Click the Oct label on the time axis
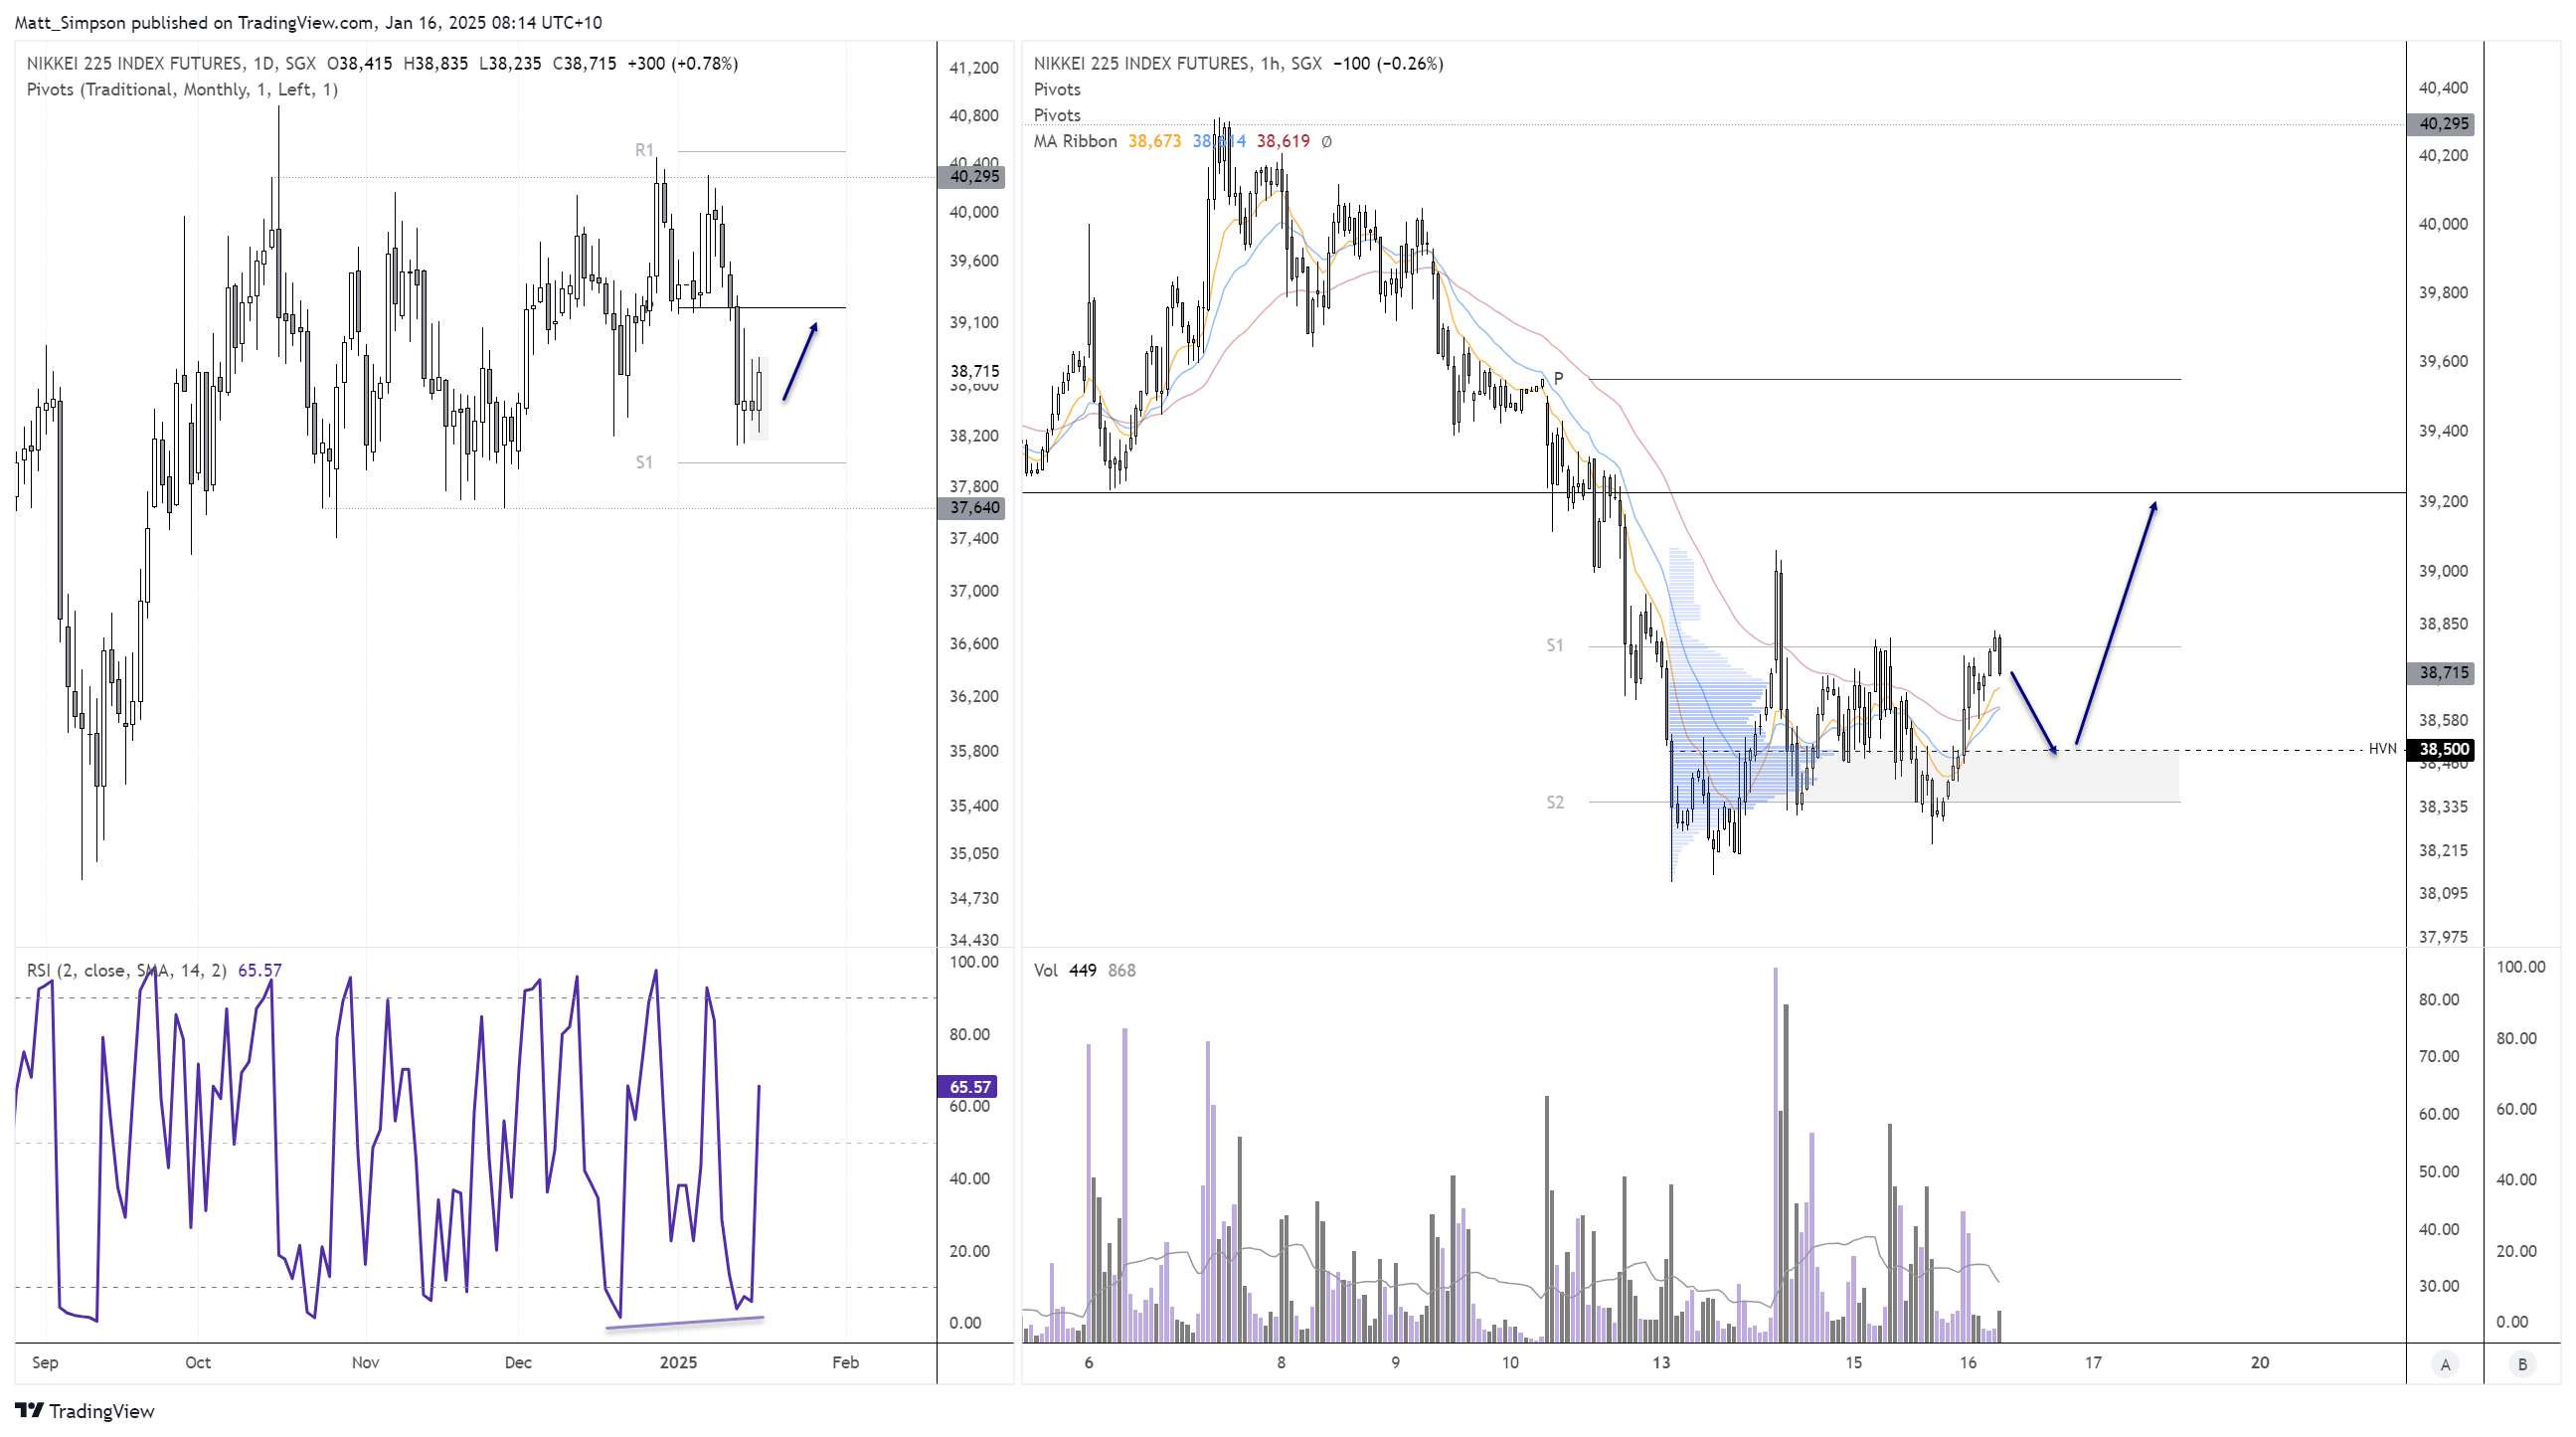Viewport: 2576px width, 1437px height. click(x=198, y=1362)
